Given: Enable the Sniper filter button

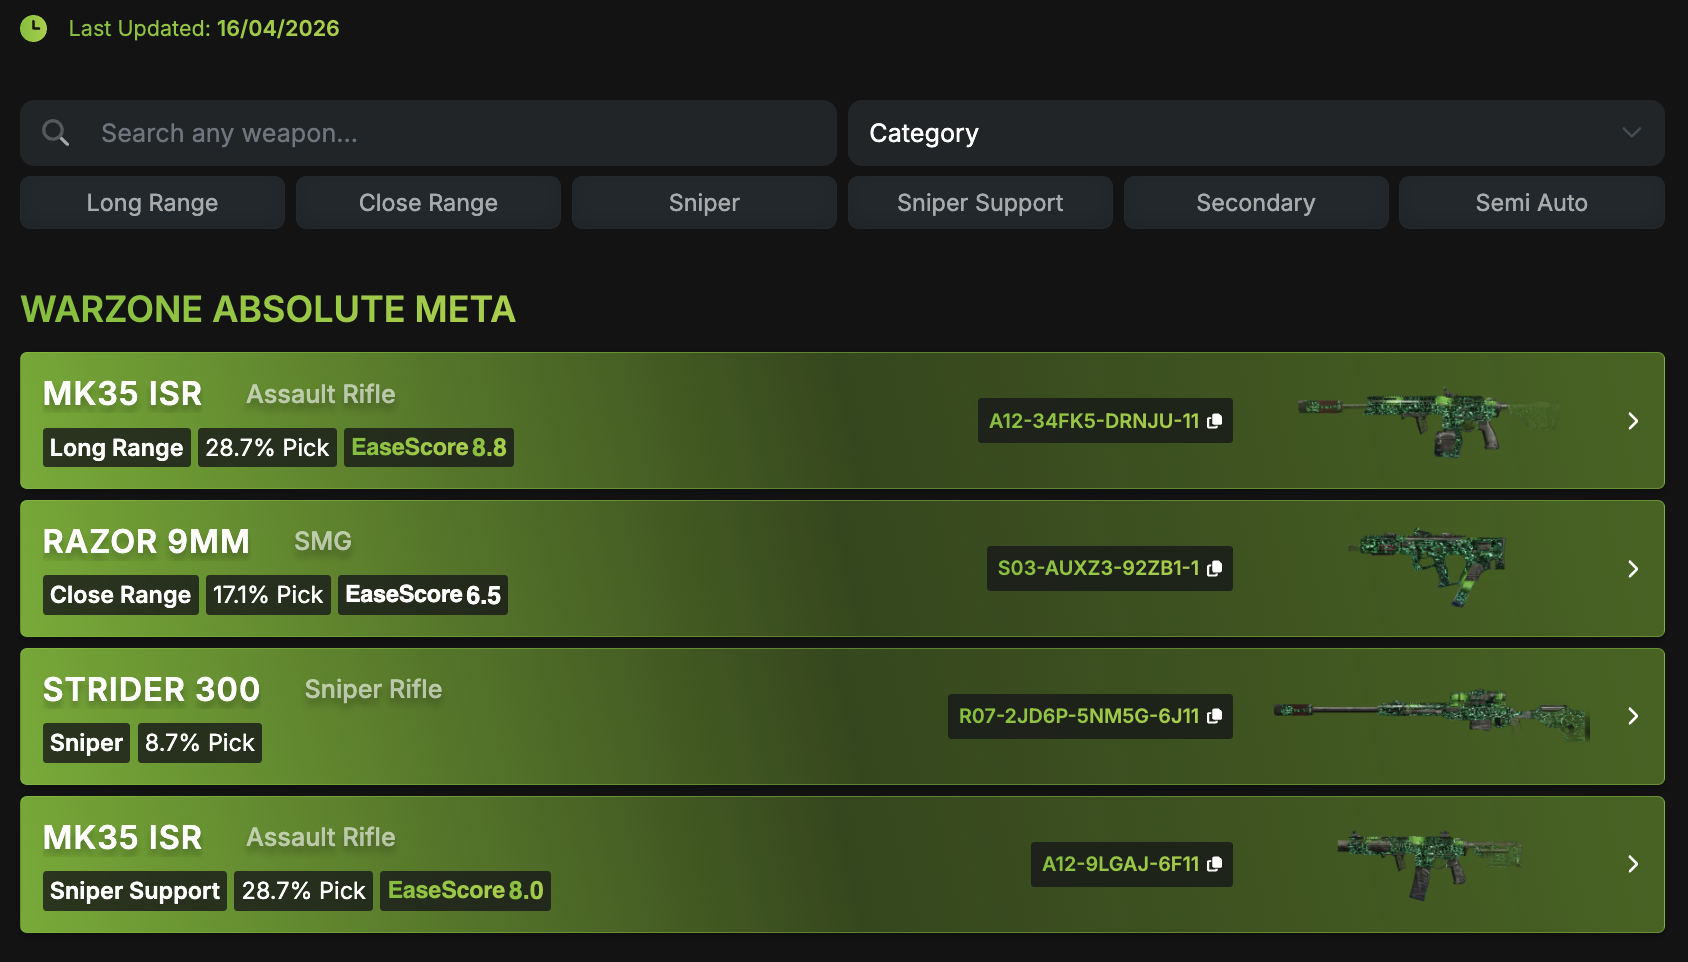Looking at the screenshot, I should pos(704,203).
